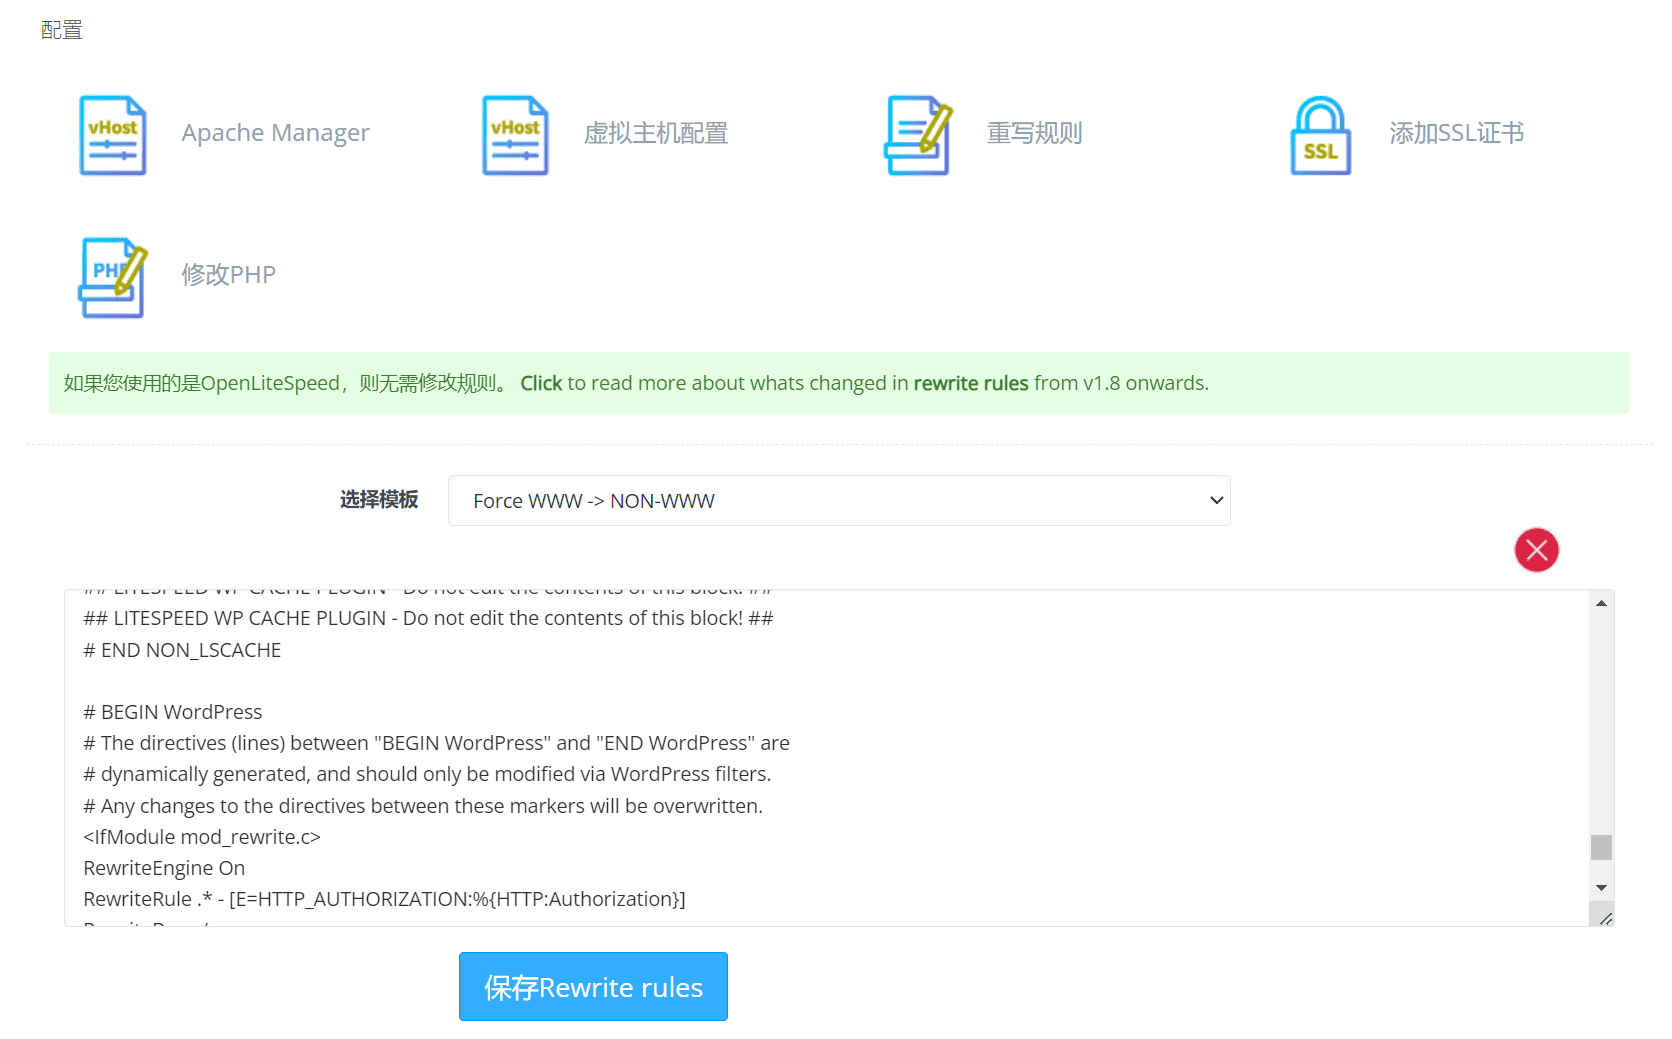1672x1039 pixels.
Task: Click the 配置 page heading
Action: tap(61, 29)
